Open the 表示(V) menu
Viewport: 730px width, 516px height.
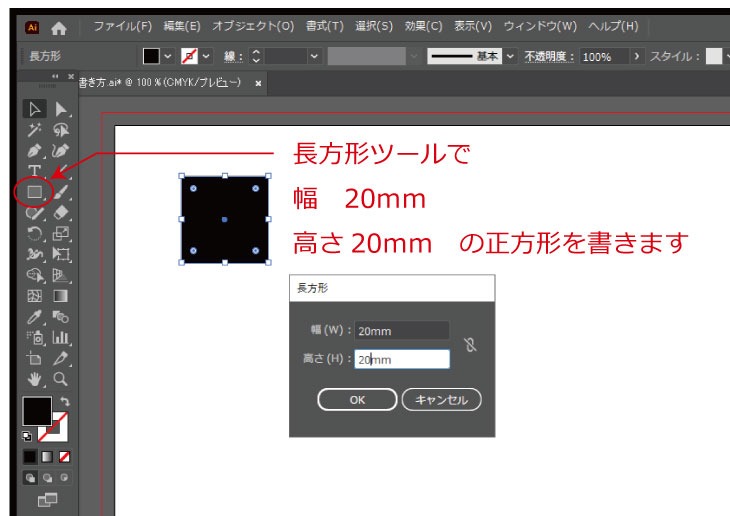pos(473,26)
